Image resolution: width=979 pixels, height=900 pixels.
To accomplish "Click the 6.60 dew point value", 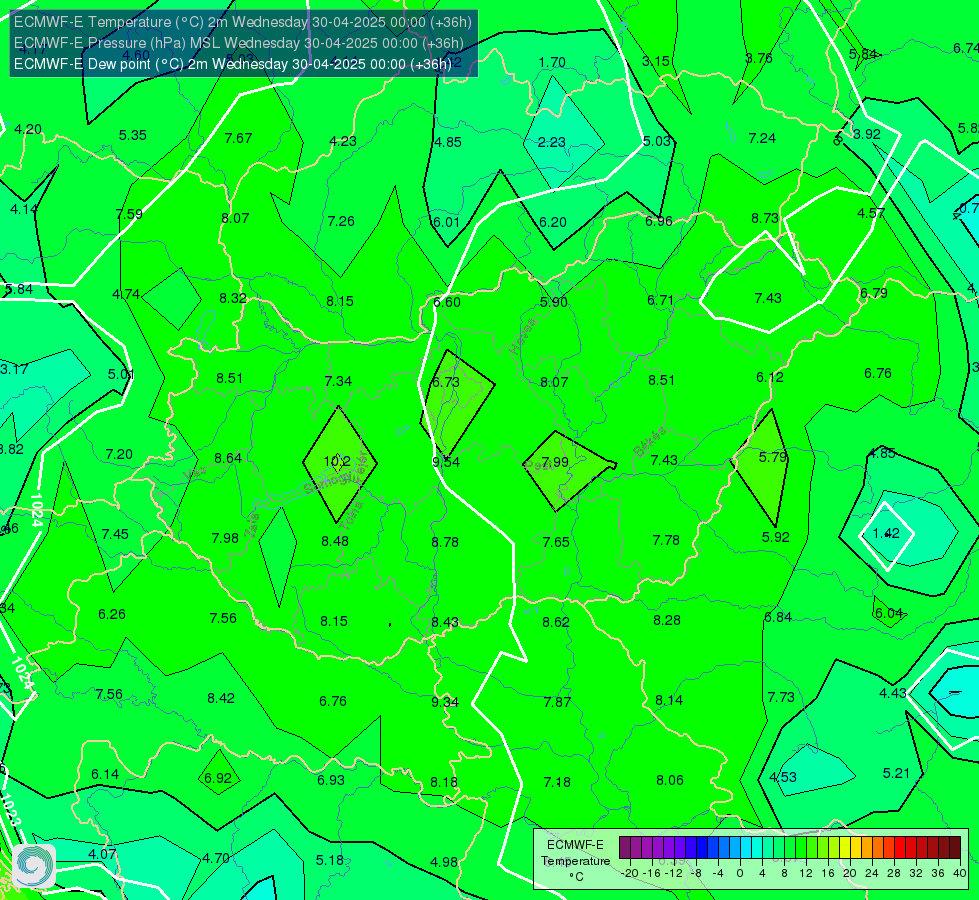I will pyautogui.click(x=447, y=302).
